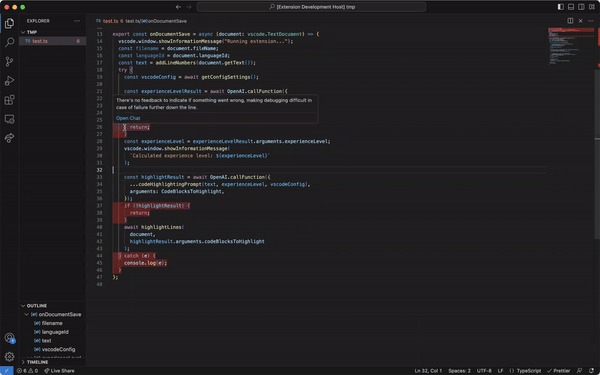Click the highlighted 'return;' on line 26
This screenshot has height=375, width=600.
140,127
